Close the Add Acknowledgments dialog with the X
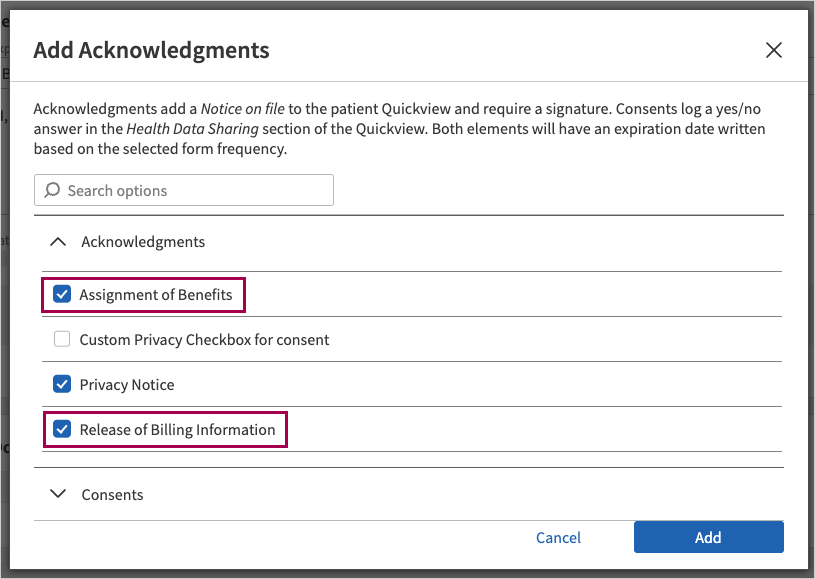The width and height of the screenshot is (815, 579). coord(773,50)
